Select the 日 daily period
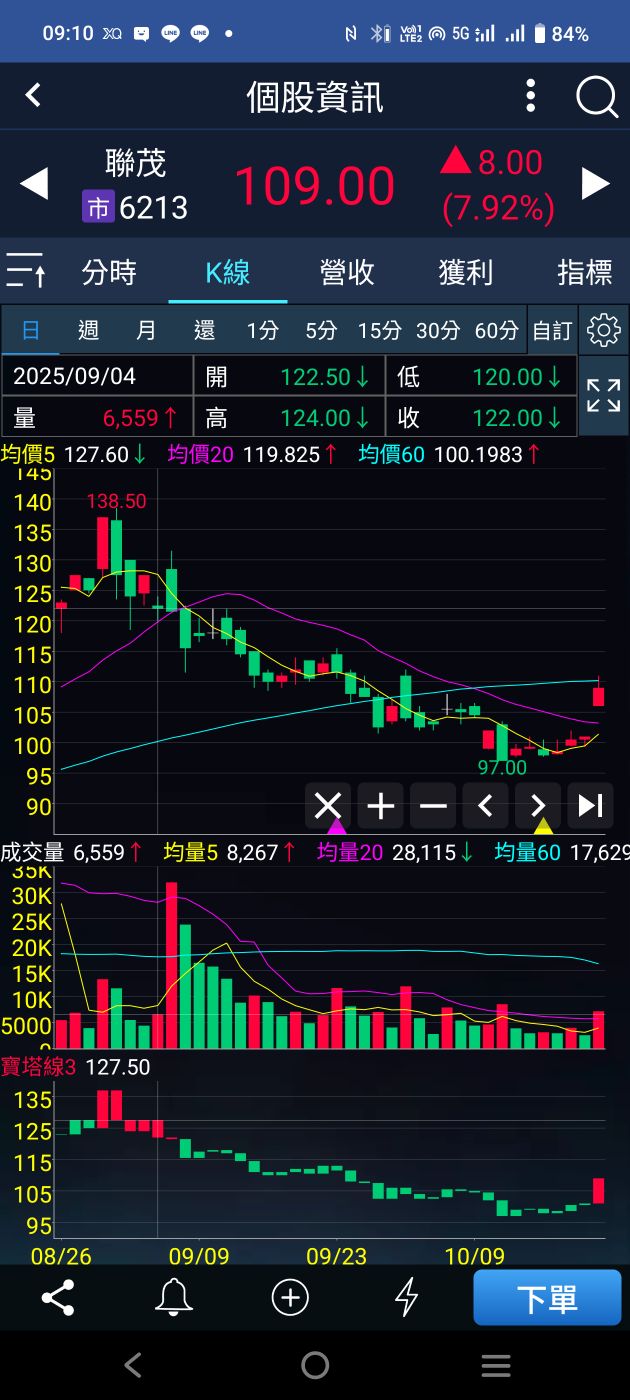This screenshot has width=630, height=1400. pyautogui.click(x=31, y=330)
